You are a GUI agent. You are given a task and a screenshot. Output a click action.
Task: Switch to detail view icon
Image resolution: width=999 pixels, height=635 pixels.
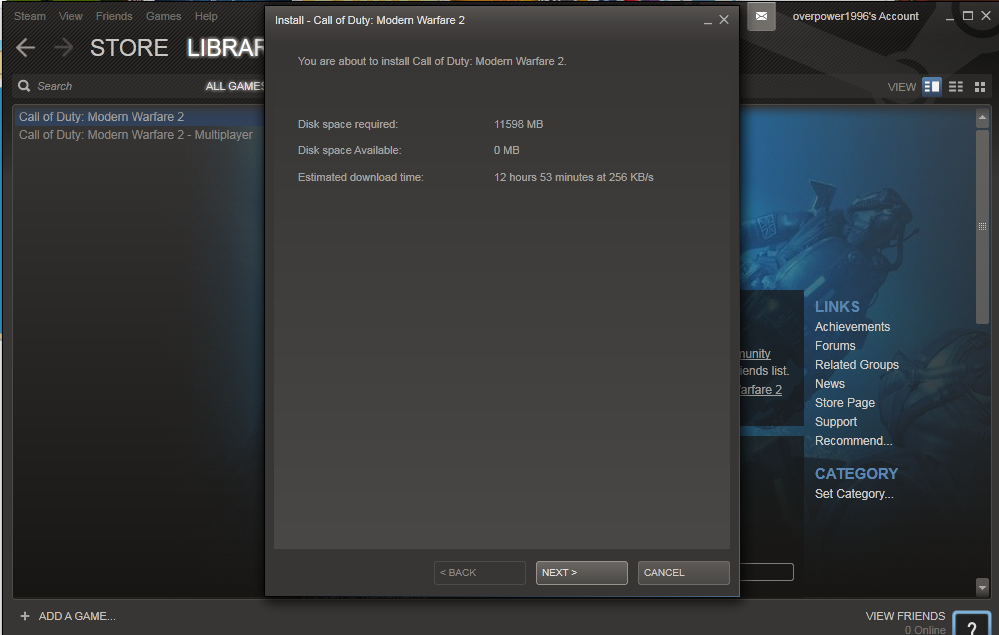(x=931, y=87)
